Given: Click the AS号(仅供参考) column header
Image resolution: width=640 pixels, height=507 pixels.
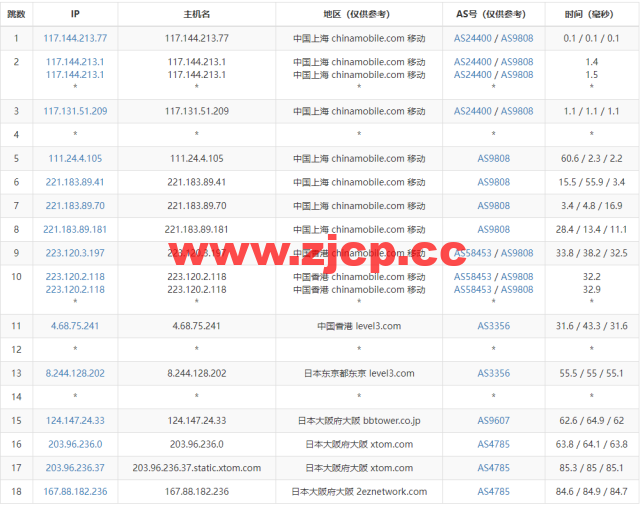Looking at the screenshot, I should 494,14.
